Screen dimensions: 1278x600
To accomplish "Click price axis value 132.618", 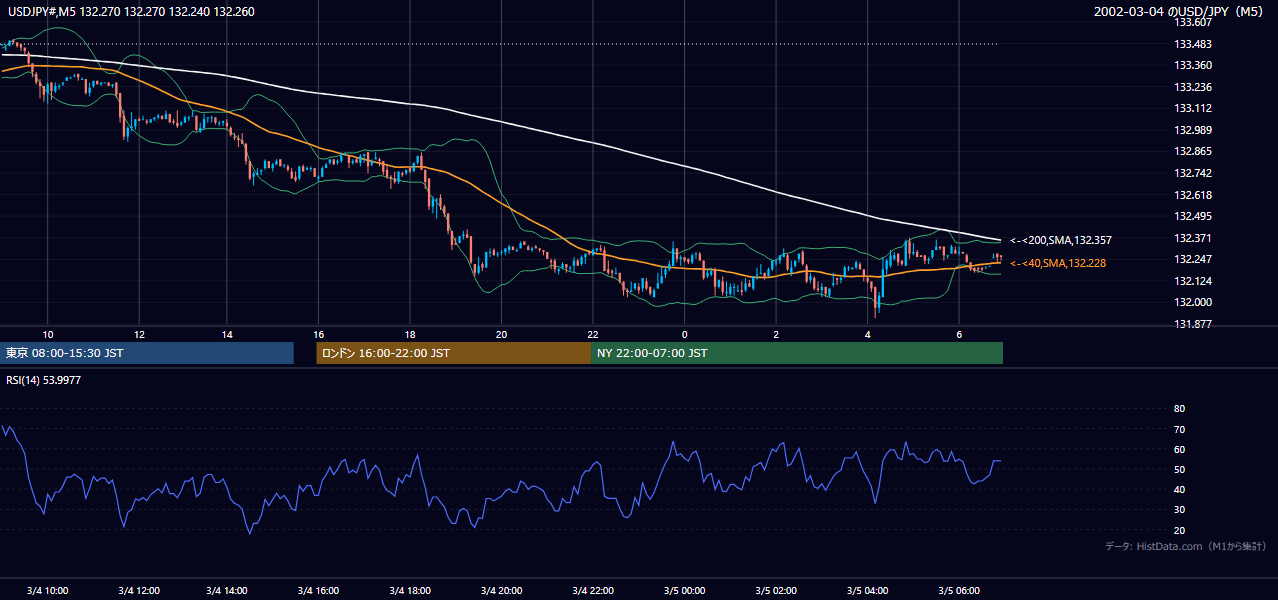I will click(x=1191, y=195).
